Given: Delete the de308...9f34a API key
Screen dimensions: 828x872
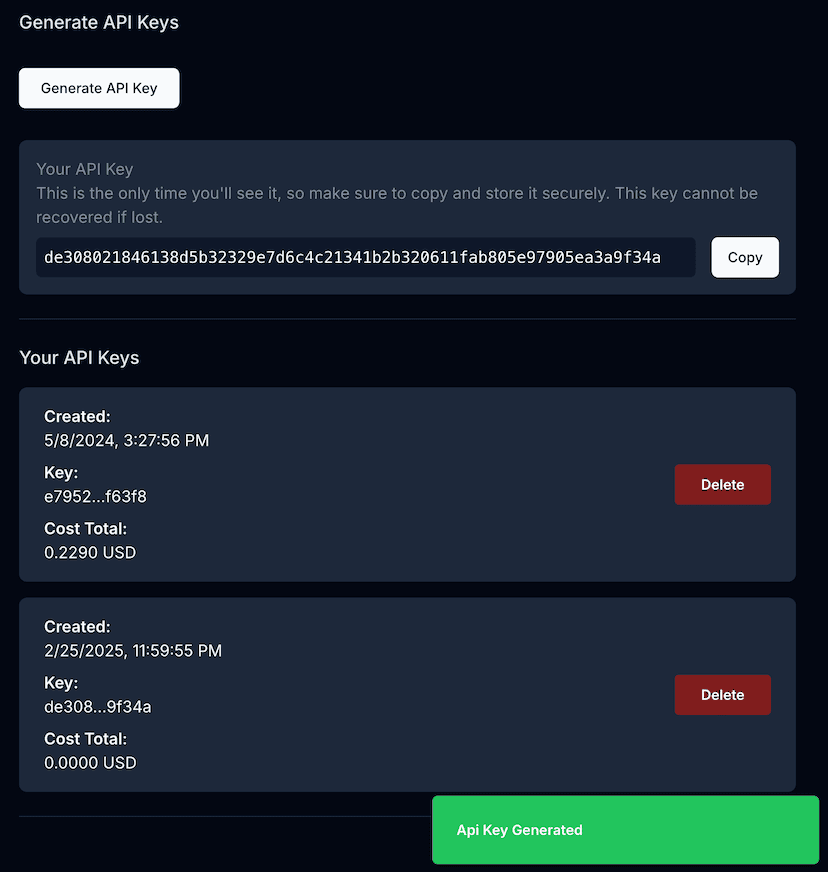Looking at the screenshot, I should (722, 695).
